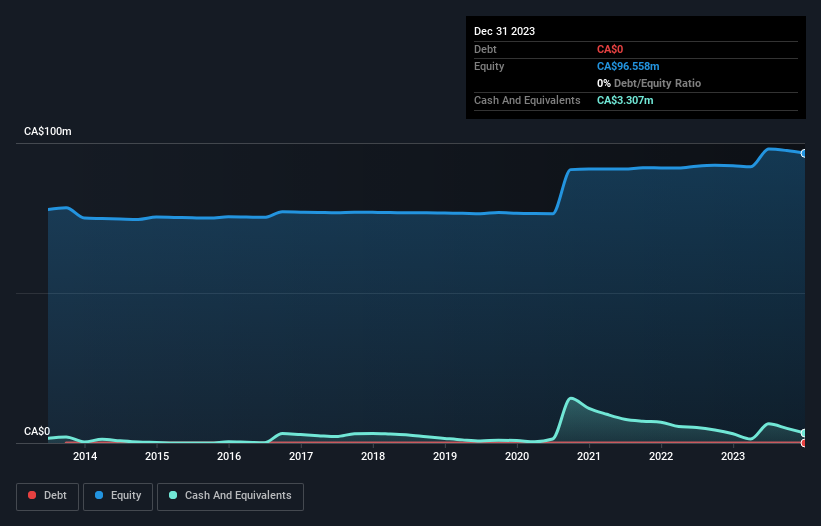The height and width of the screenshot is (526, 821).
Task: Select the 2017 x-axis label
Action: [x=301, y=456]
